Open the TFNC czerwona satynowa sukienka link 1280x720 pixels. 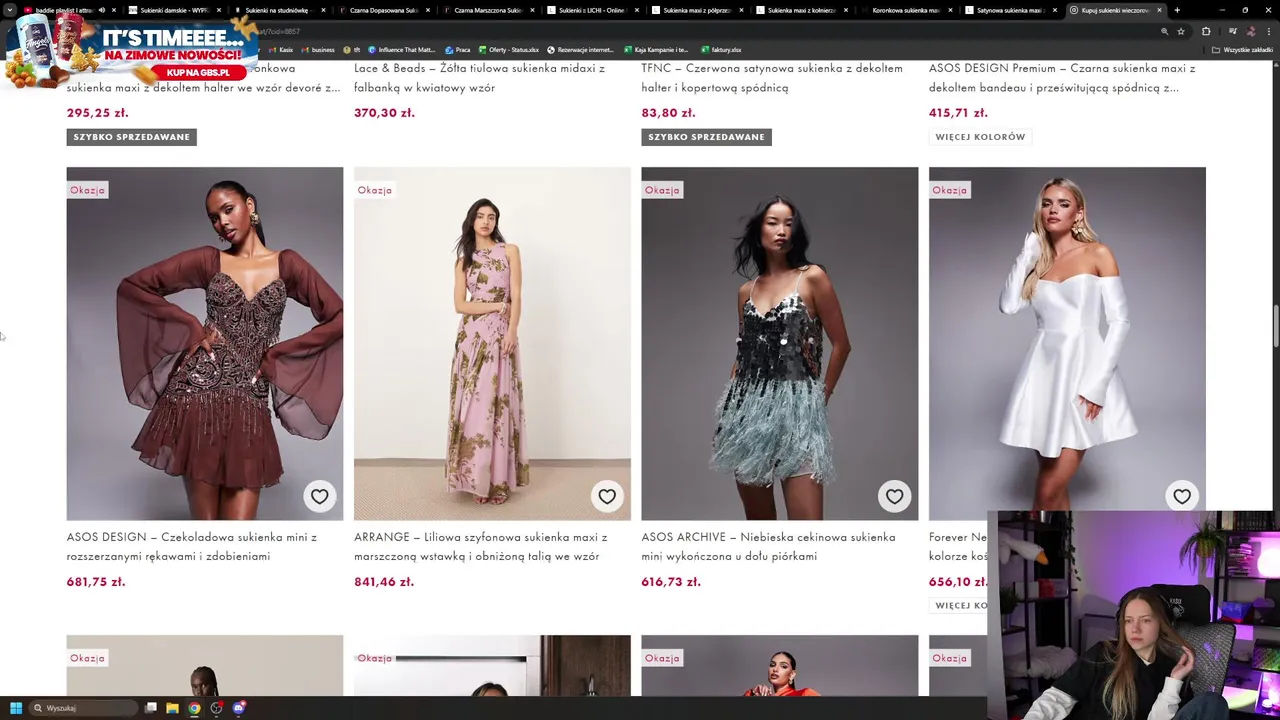point(772,78)
